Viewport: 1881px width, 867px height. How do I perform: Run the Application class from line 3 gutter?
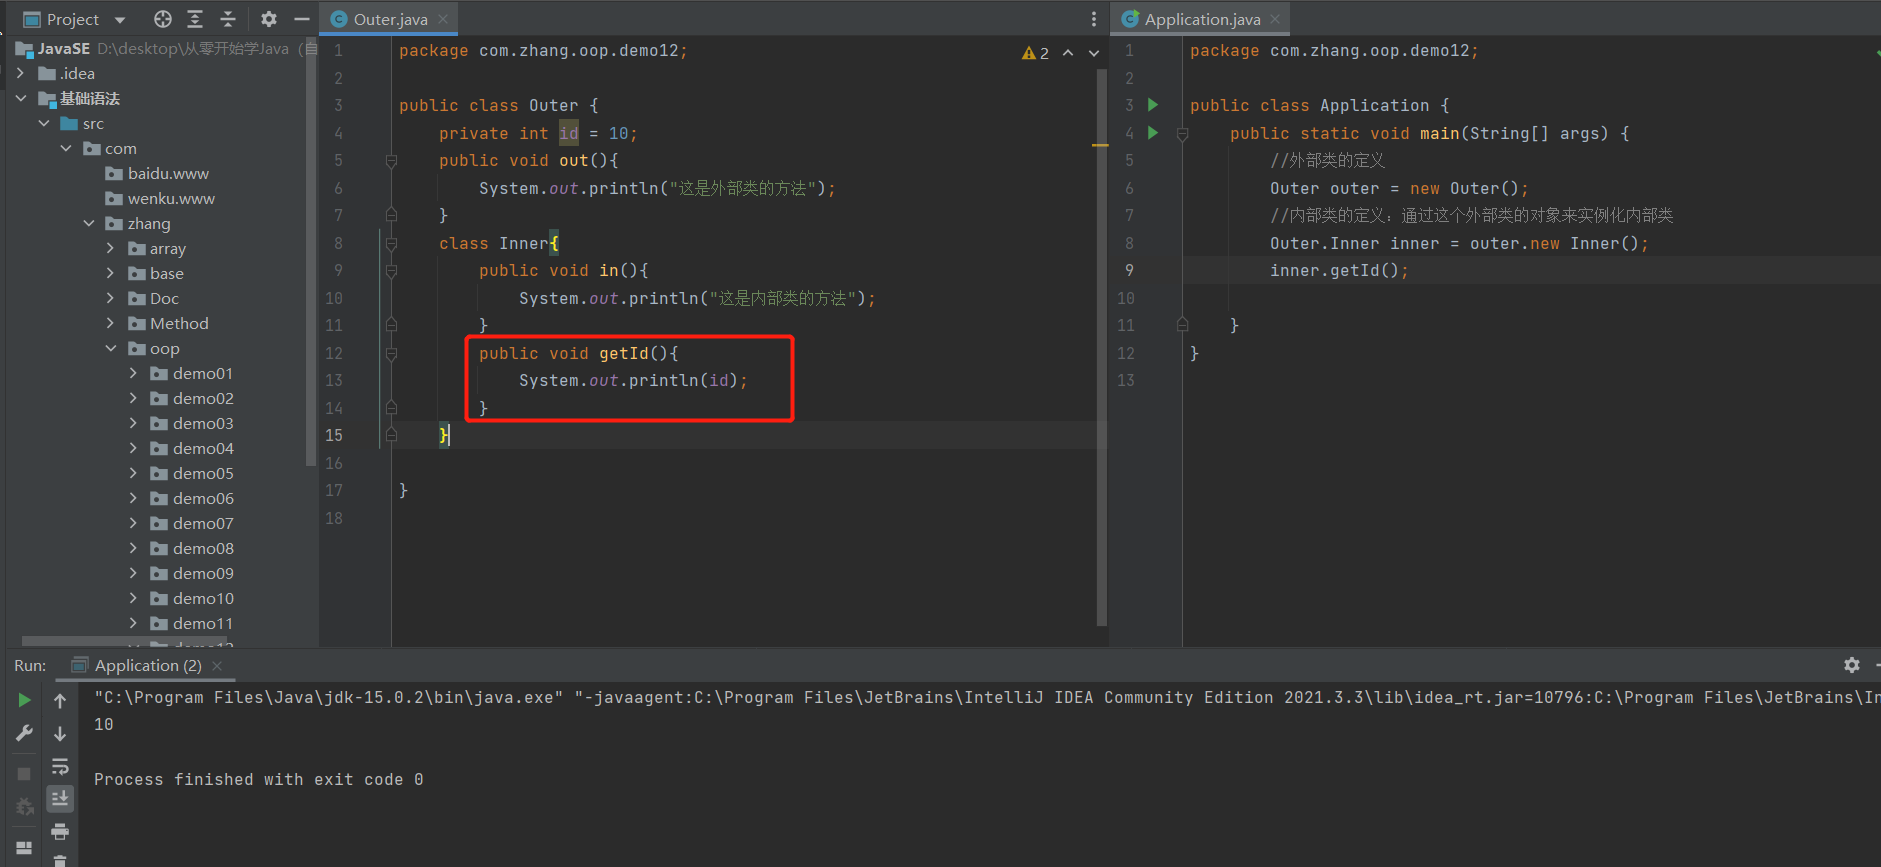coord(1153,105)
